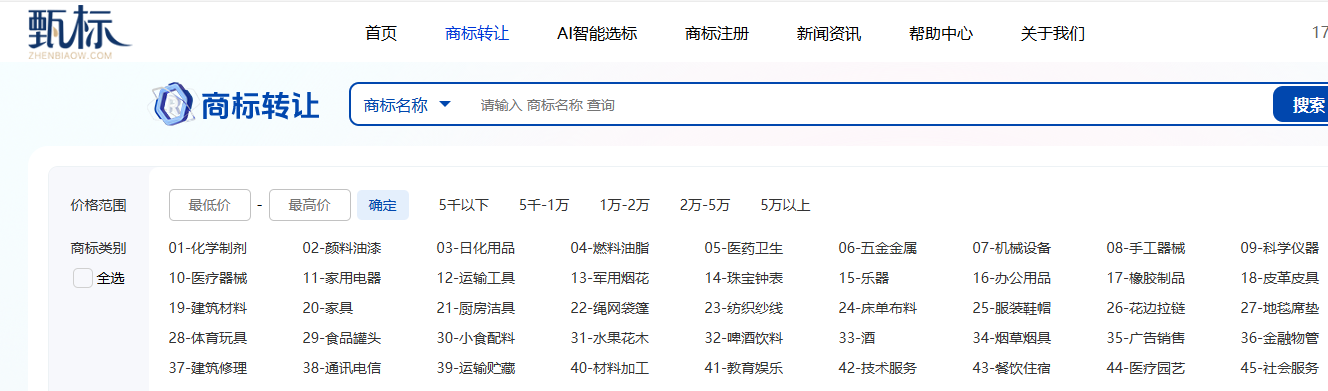Select category 20-家具
This screenshot has width=1328, height=391.
coord(328,308)
